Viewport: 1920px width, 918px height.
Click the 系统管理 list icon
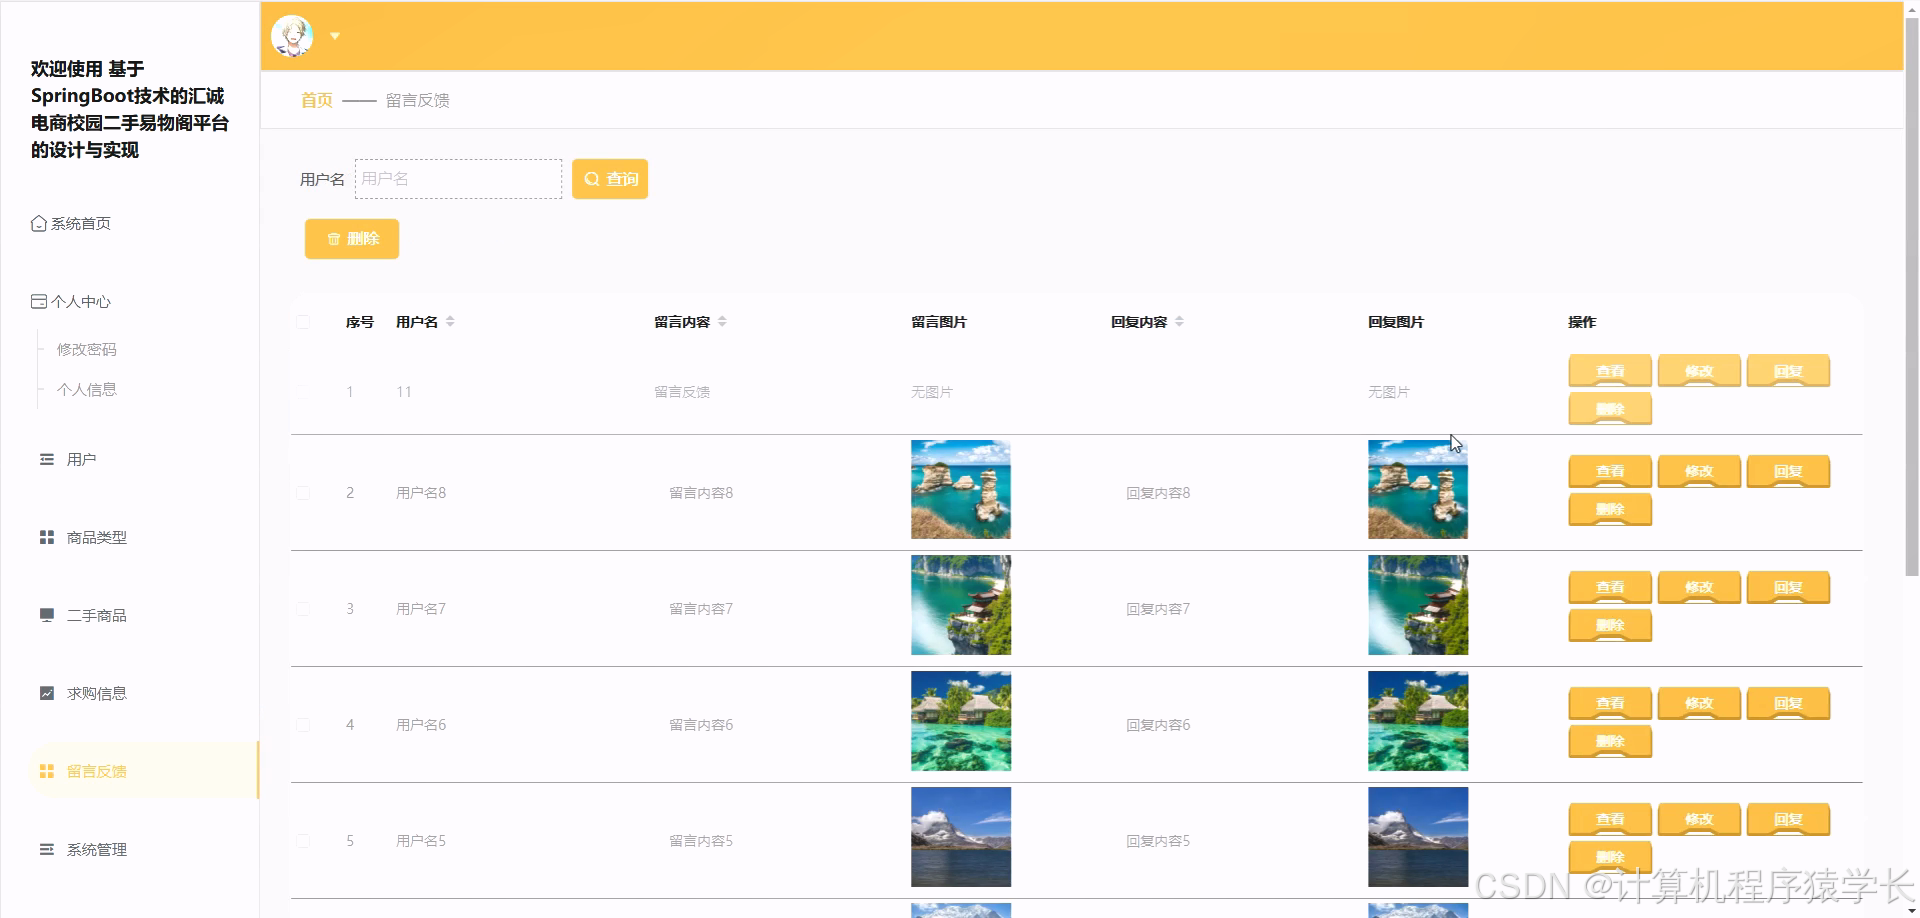tap(46, 849)
